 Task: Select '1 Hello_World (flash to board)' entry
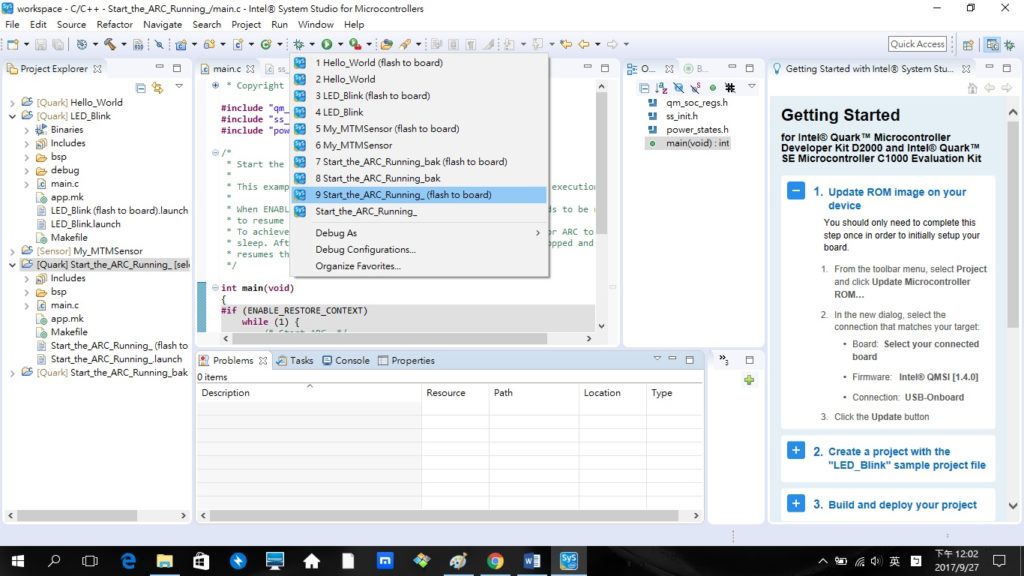click(419, 63)
